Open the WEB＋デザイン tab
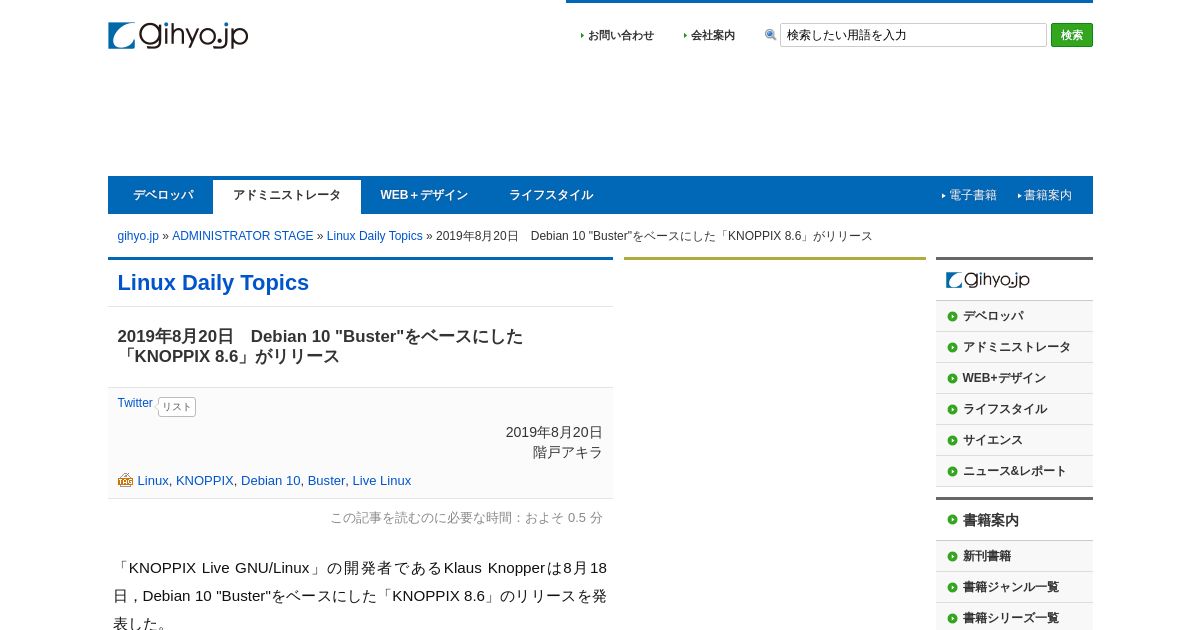Screen dimensions: 1200x630 point(424,195)
